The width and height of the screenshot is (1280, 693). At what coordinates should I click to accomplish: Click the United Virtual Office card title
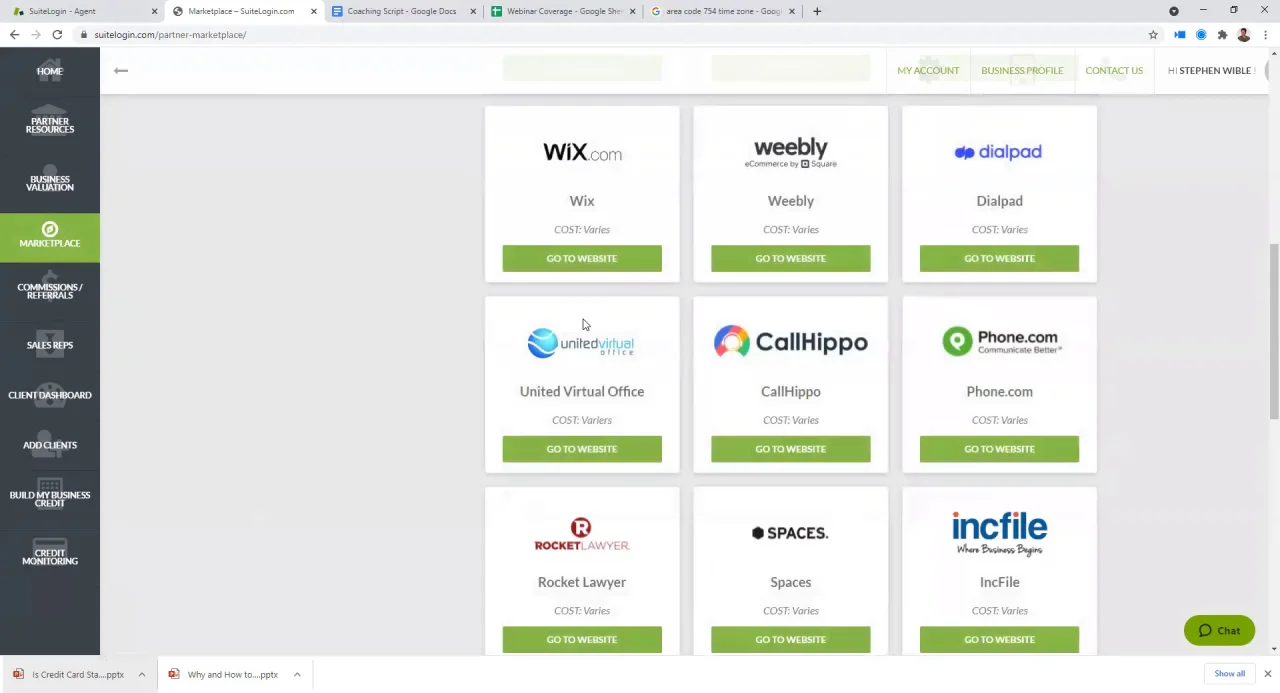coord(582,392)
